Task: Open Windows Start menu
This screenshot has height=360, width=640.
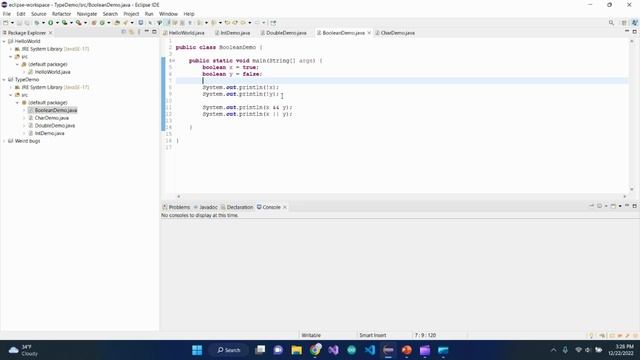Action: pyautogui.click(x=197, y=350)
